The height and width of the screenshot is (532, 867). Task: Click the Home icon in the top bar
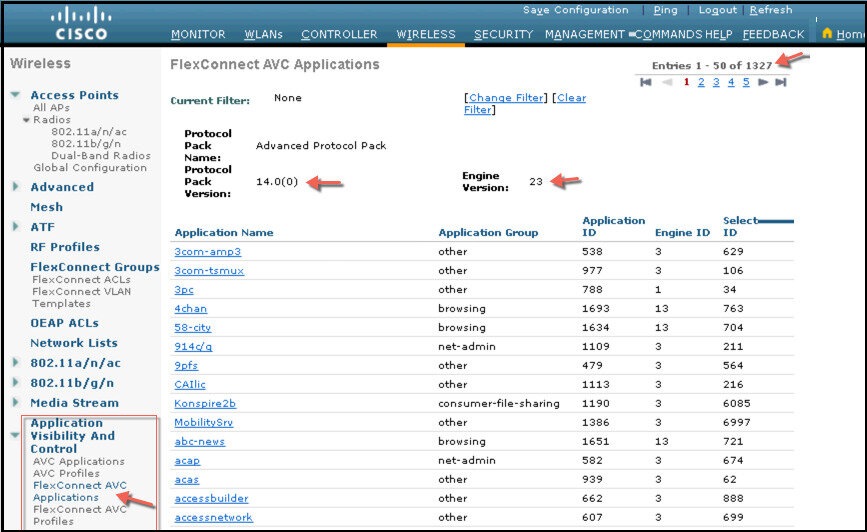point(827,34)
